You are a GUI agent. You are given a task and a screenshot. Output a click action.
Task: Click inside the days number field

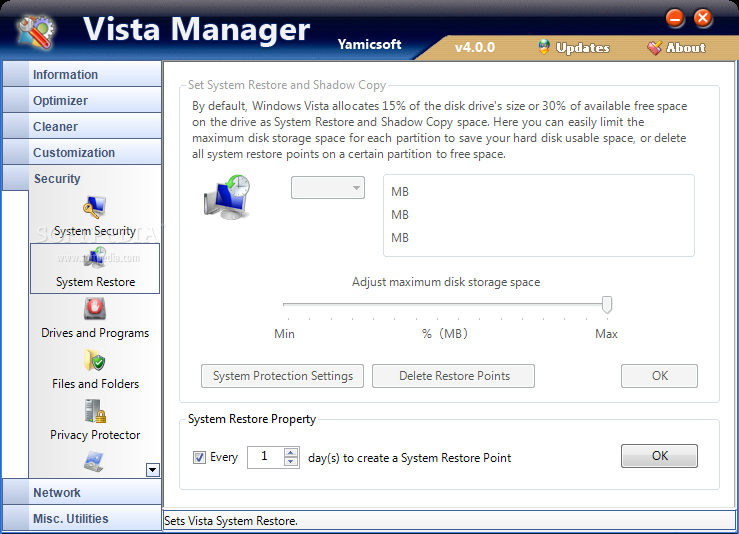pyautogui.click(x=266, y=457)
